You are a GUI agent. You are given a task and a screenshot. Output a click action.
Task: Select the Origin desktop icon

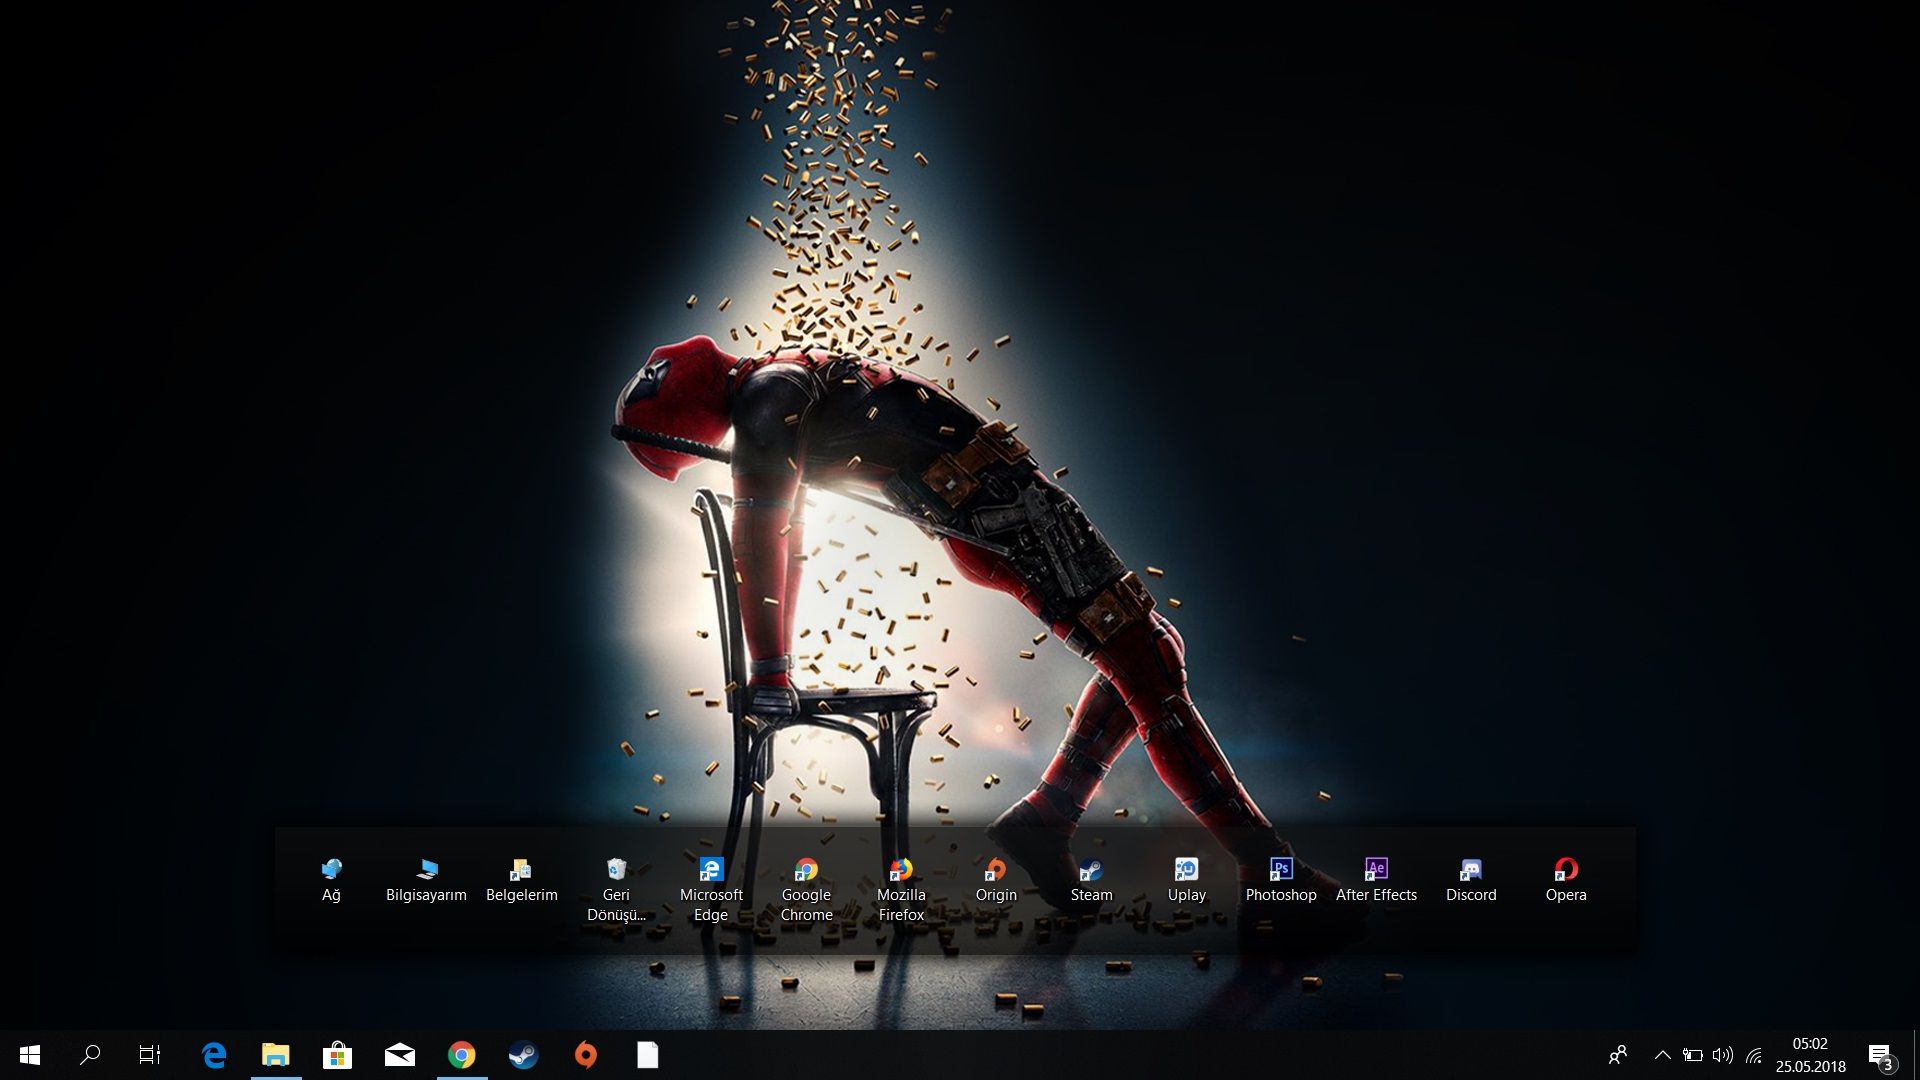click(x=996, y=870)
